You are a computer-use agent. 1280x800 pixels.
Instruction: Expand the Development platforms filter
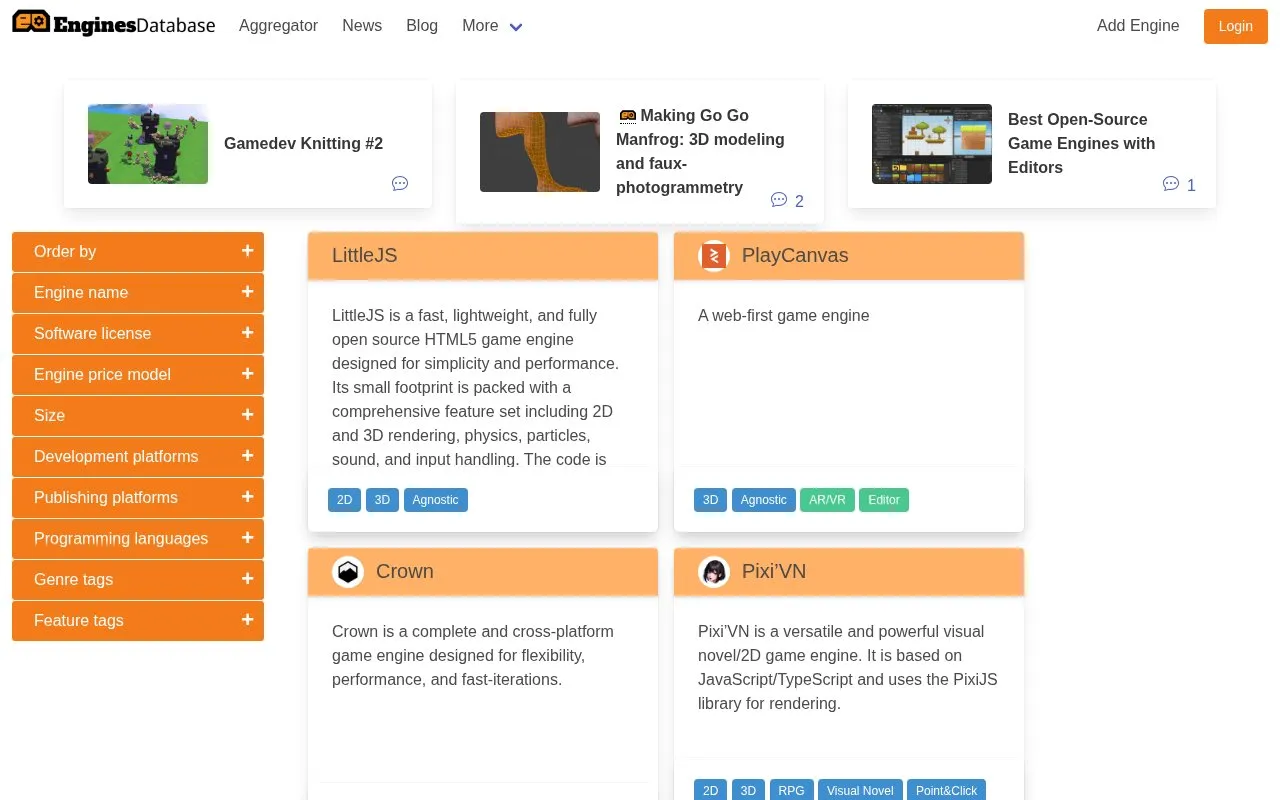pyautogui.click(x=138, y=457)
